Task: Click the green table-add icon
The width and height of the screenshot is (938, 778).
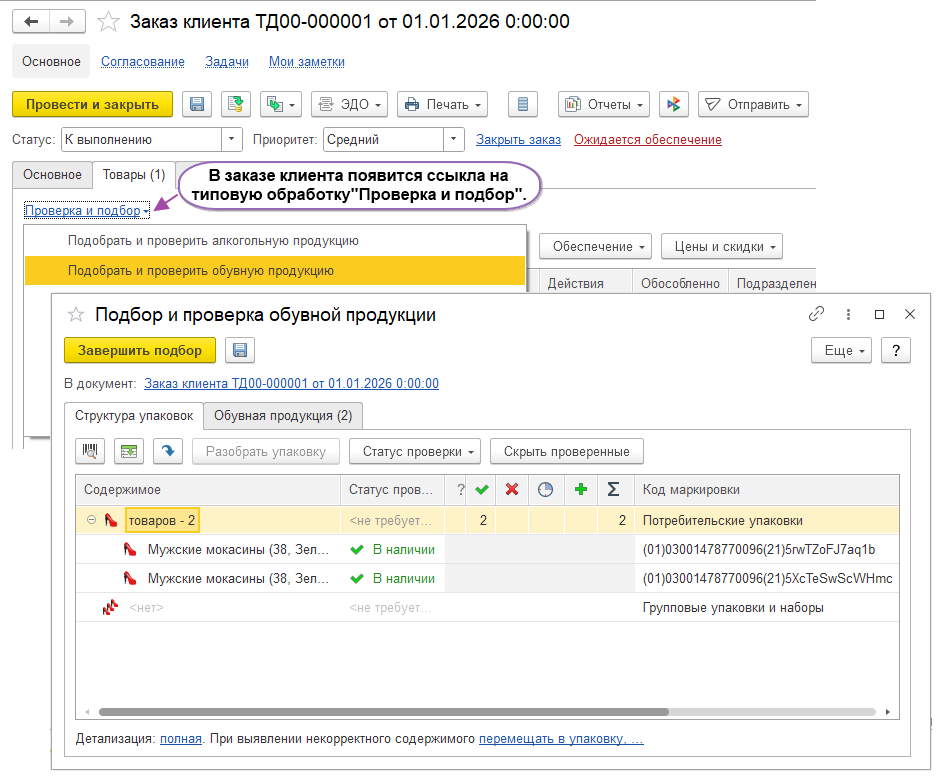Action: pyautogui.click(x=129, y=451)
